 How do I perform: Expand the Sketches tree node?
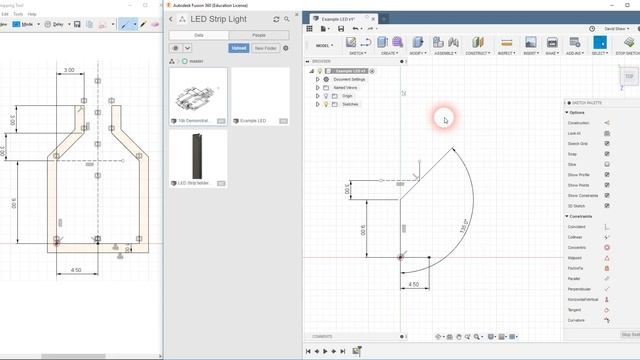pos(318,104)
